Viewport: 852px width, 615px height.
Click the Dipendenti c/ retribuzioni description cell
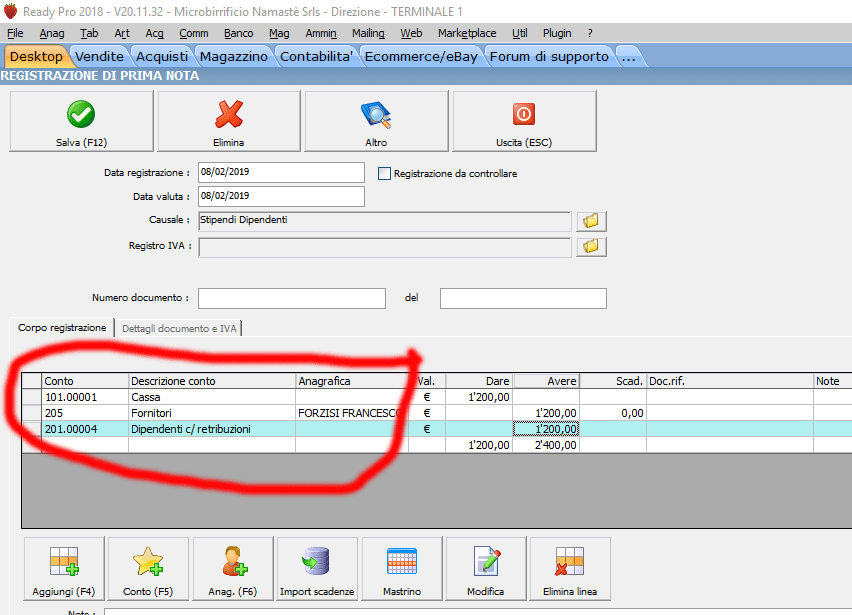point(212,429)
